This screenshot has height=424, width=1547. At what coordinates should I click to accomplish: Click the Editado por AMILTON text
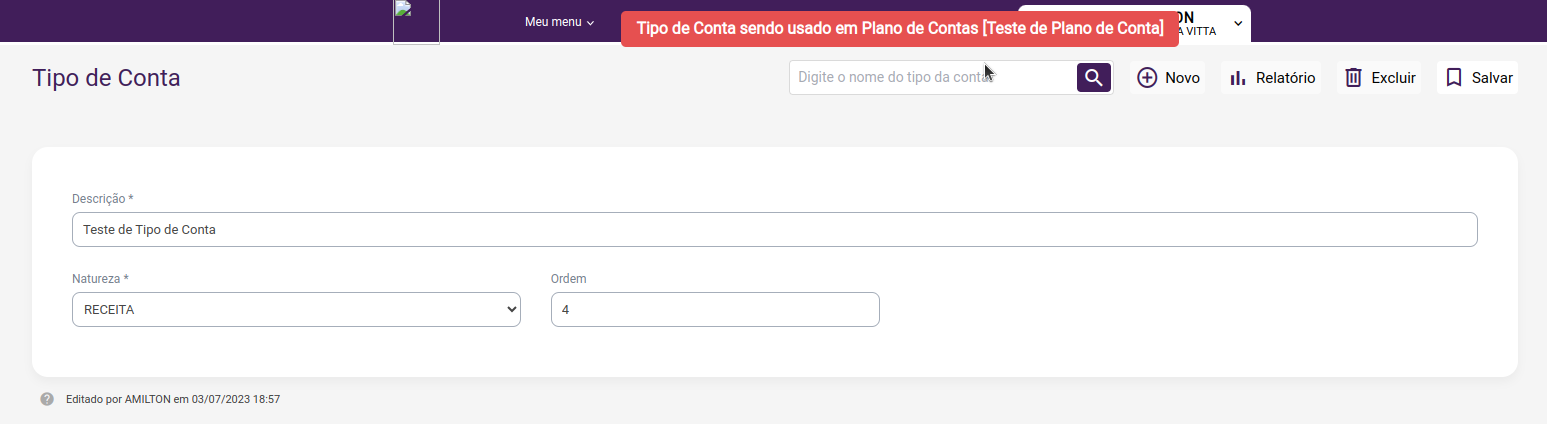pos(172,399)
